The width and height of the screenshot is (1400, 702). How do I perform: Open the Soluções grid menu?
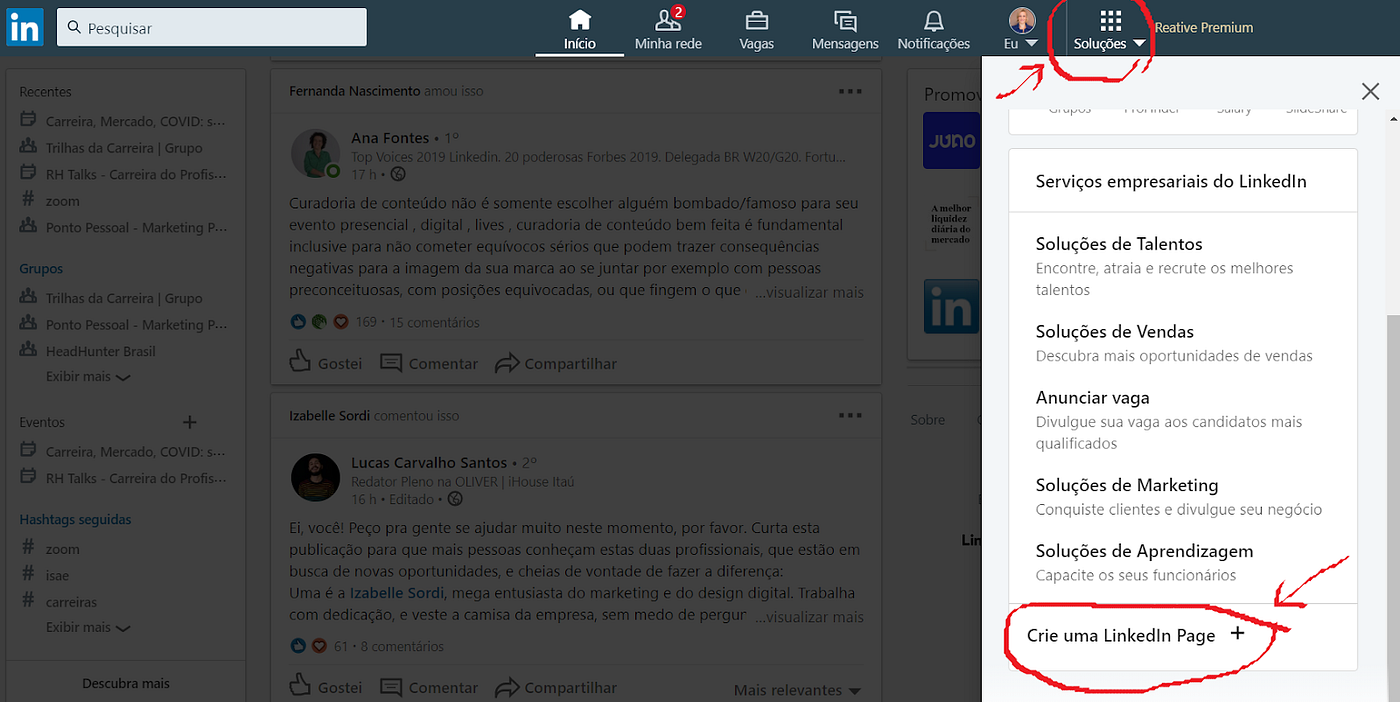coord(1110,29)
